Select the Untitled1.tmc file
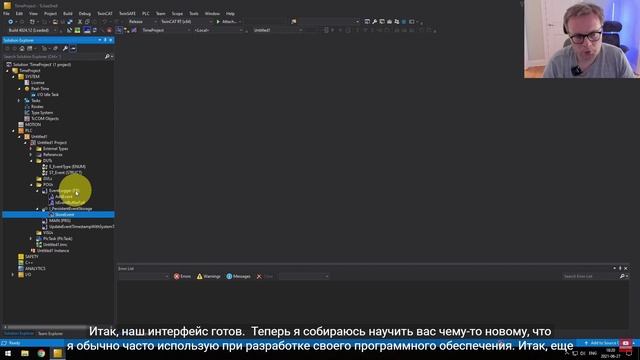 coord(55,244)
